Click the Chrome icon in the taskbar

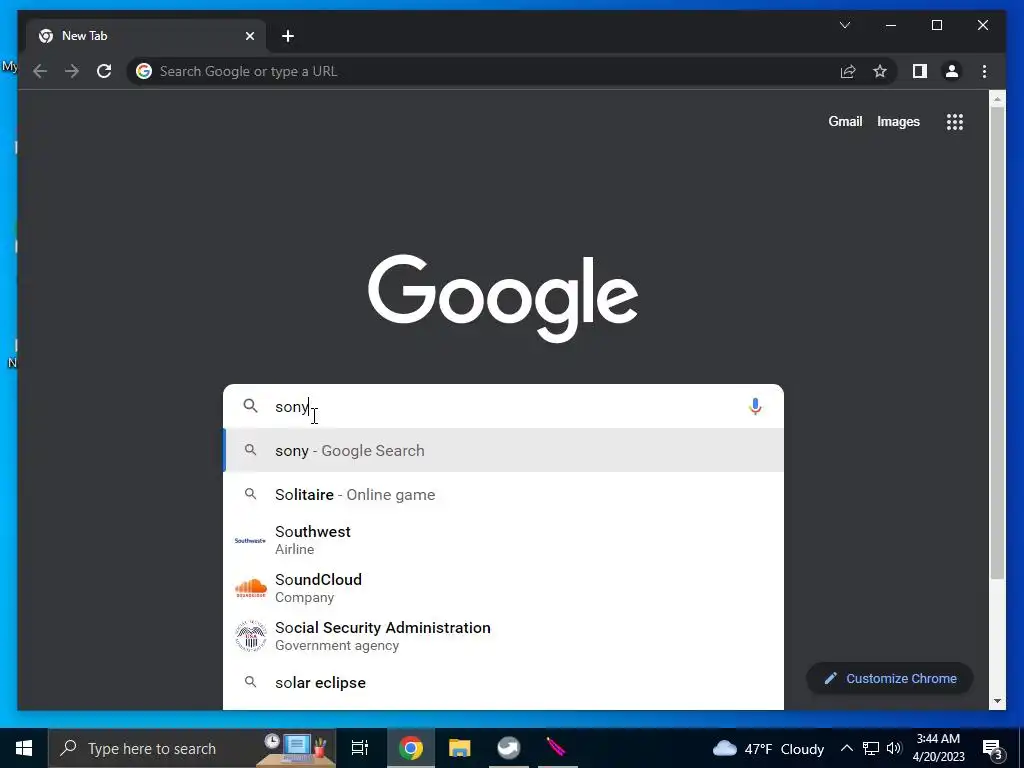coord(411,748)
